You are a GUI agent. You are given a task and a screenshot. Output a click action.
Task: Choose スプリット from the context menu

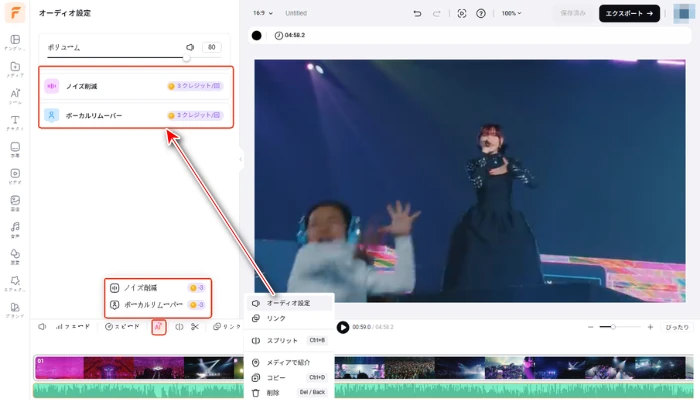[283, 341]
